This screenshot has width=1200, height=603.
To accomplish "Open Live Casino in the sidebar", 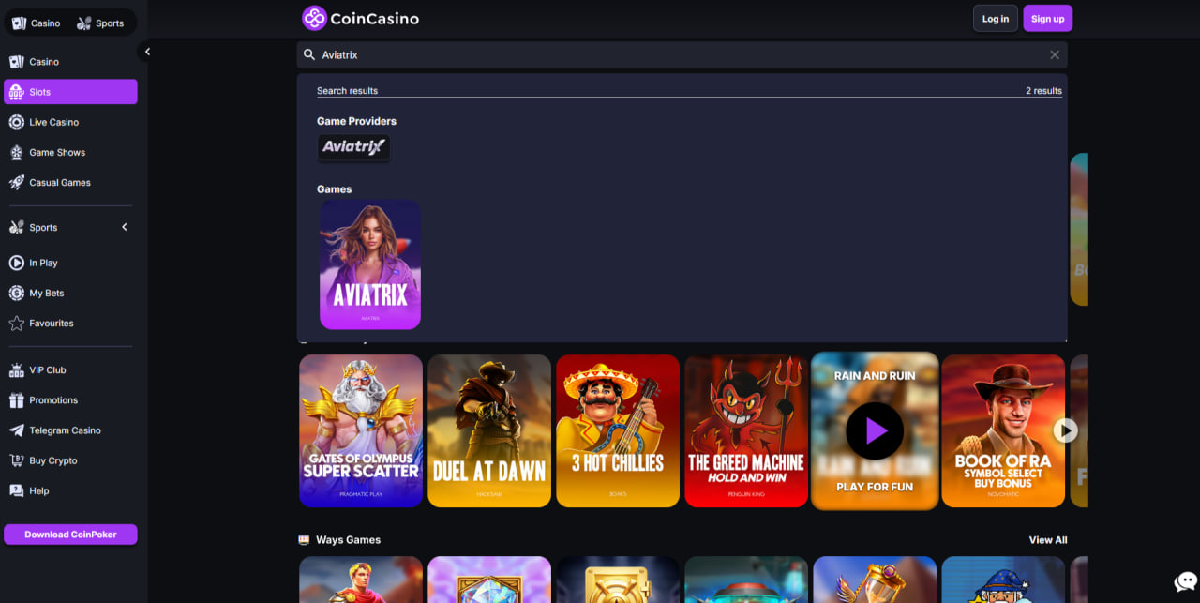I will (70, 122).
